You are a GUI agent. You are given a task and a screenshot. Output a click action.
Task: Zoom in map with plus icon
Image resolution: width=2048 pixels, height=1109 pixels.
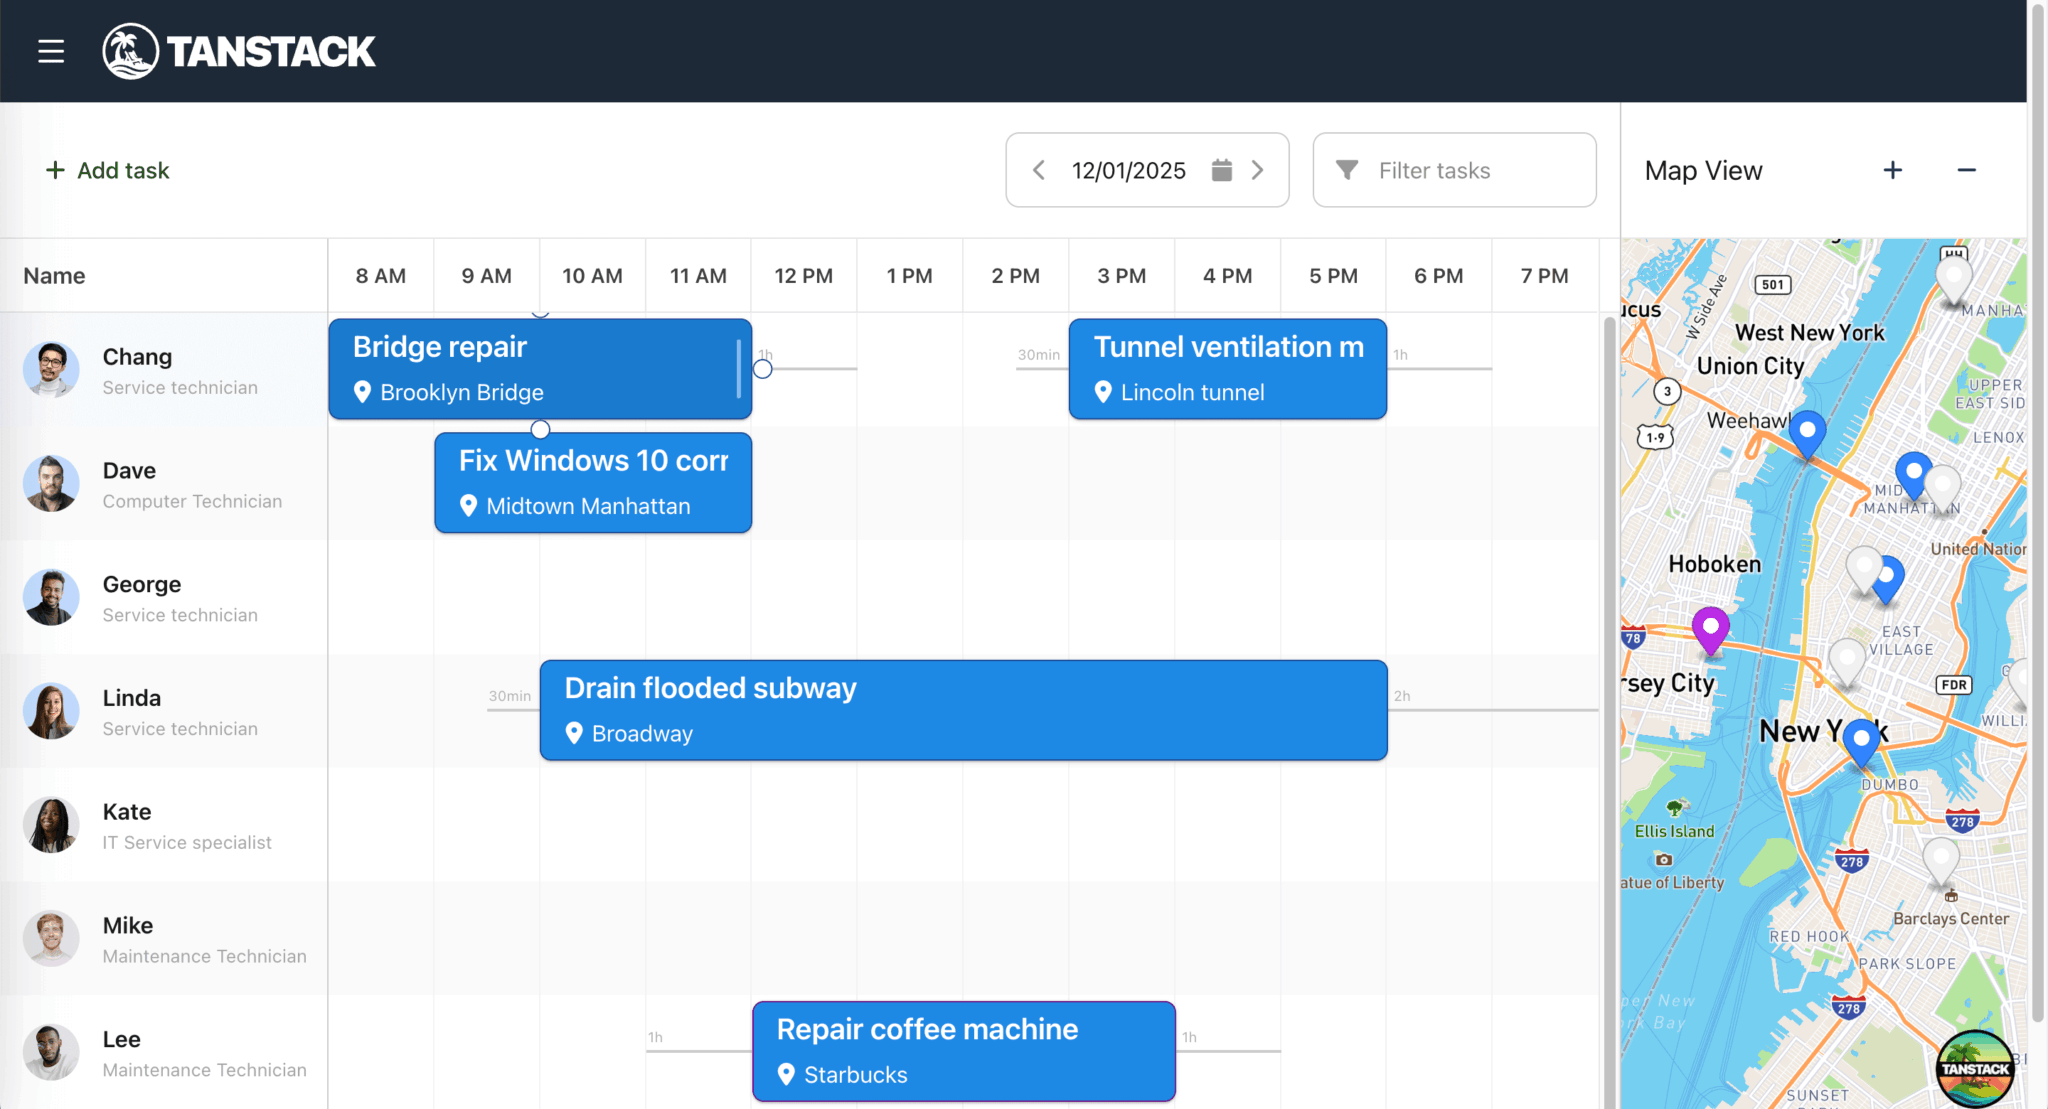(x=1892, y=170)
